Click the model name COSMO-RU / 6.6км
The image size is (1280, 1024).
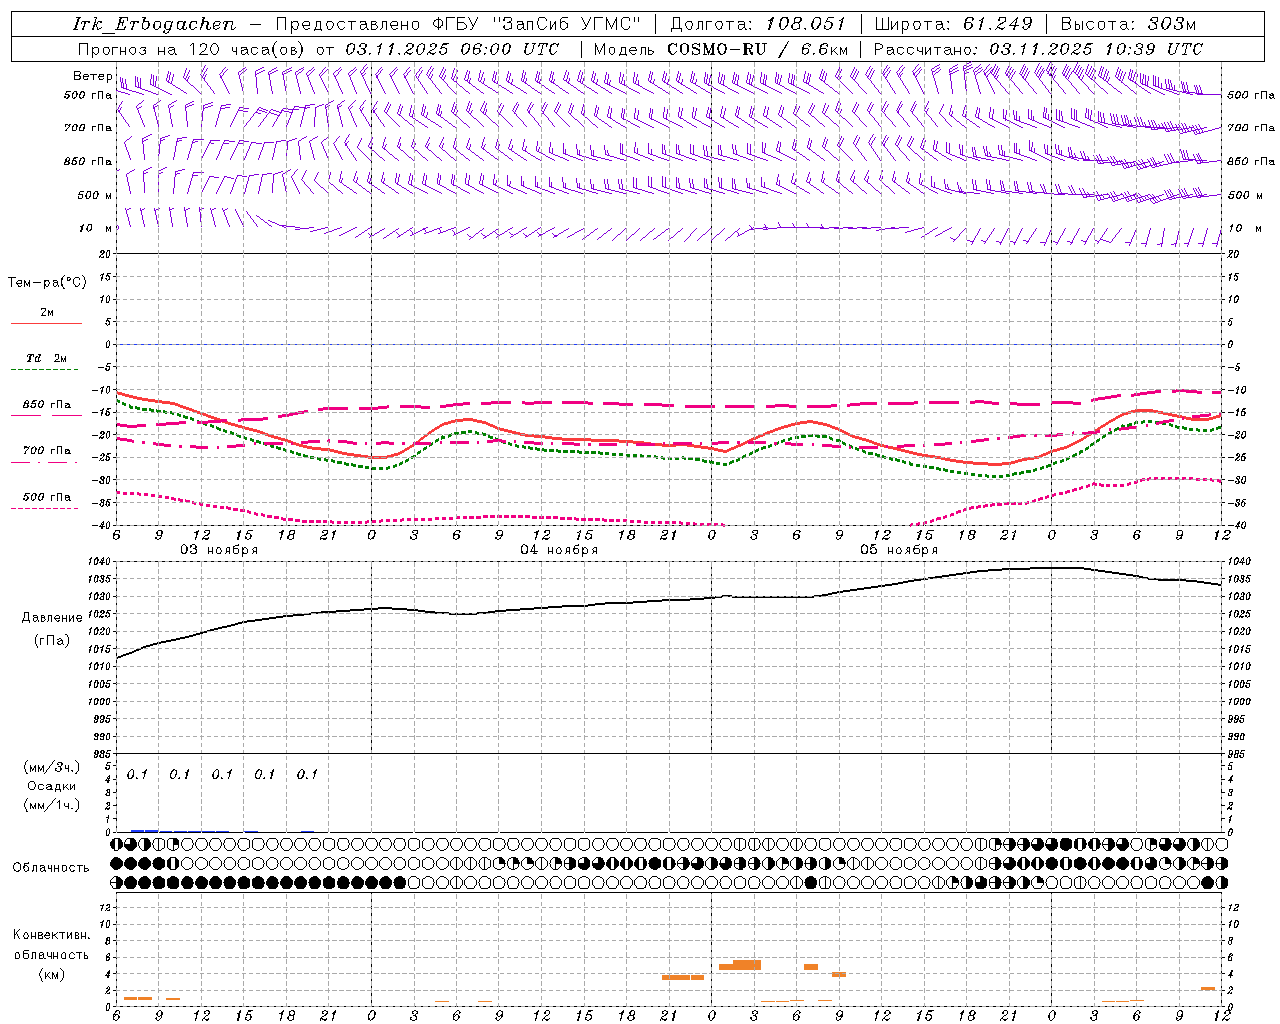click(x=758, y=49)
